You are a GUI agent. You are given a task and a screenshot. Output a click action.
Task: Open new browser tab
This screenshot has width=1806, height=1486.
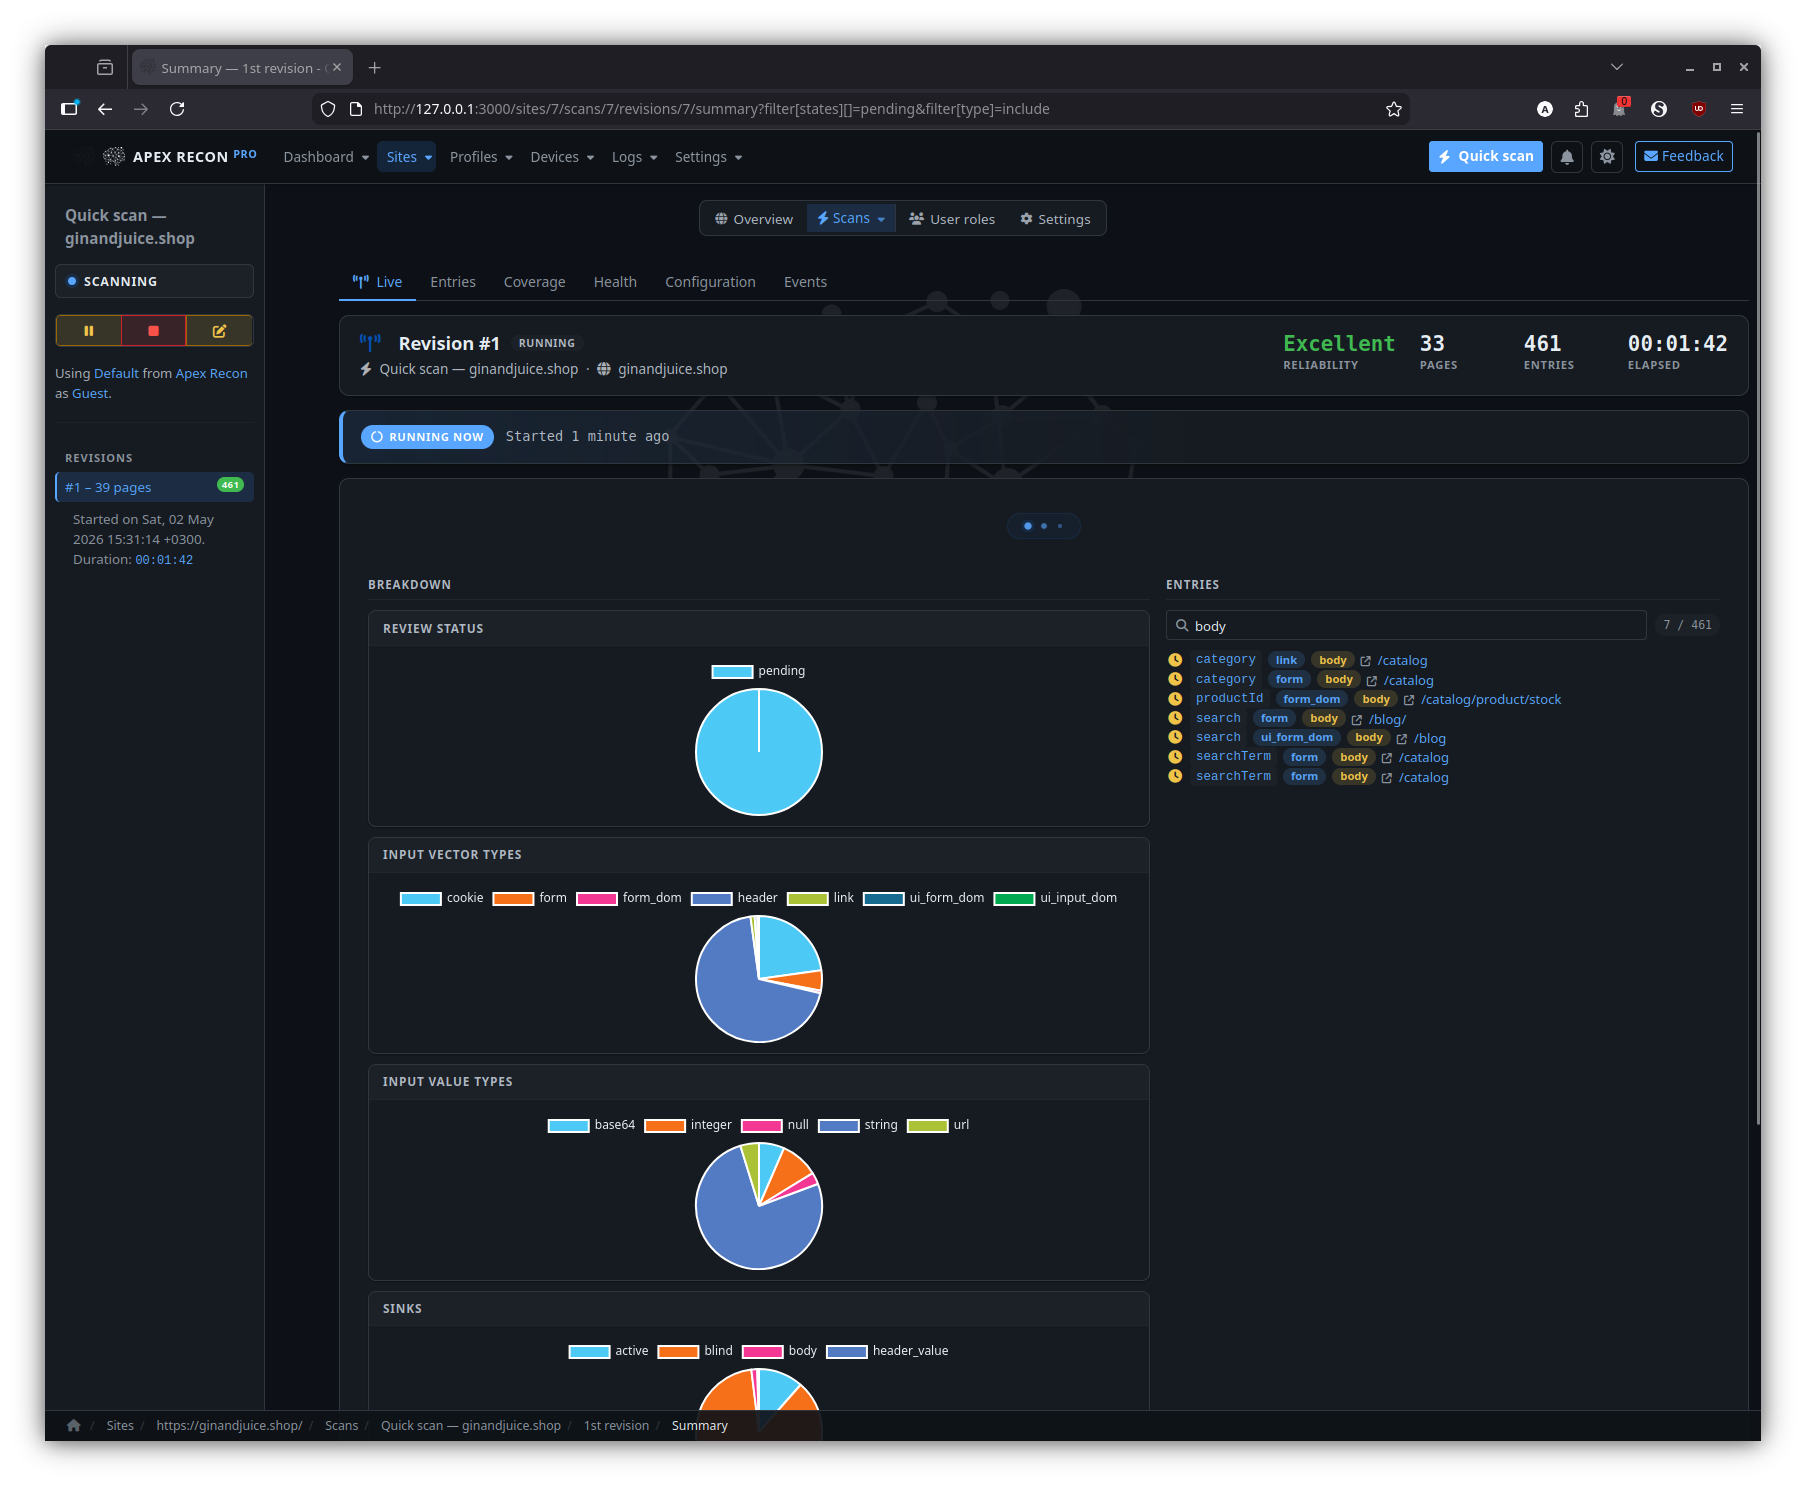[375, 68]
